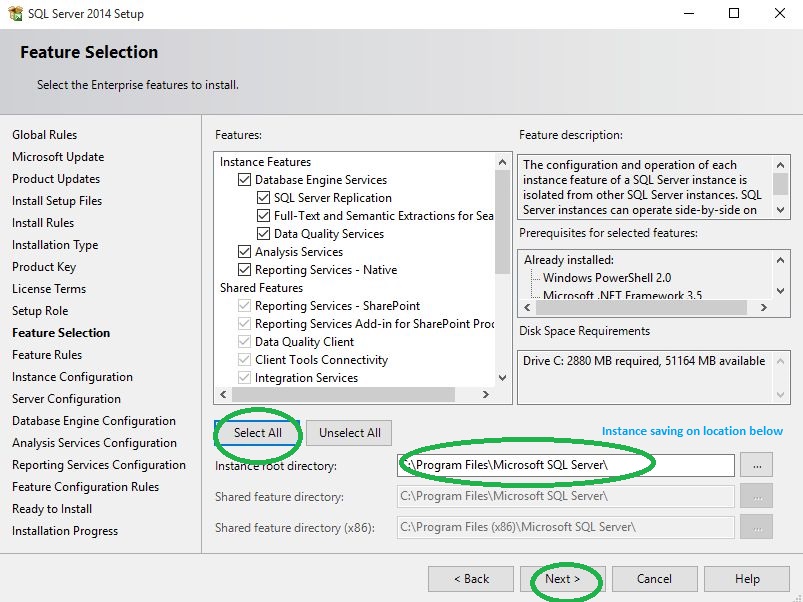The width and height of the screenshot is (803, 602).
Task: Click right arrow of Prerequisites horizontal scrollbar
Action: (764, 307)
